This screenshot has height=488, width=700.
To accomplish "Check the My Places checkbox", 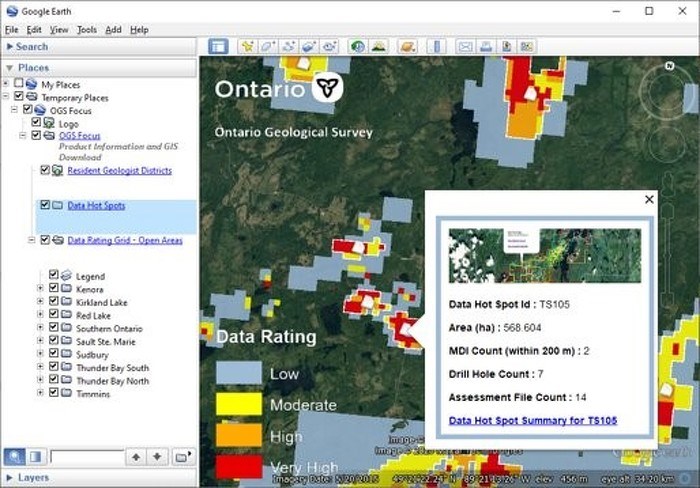I will coord(18,83).
